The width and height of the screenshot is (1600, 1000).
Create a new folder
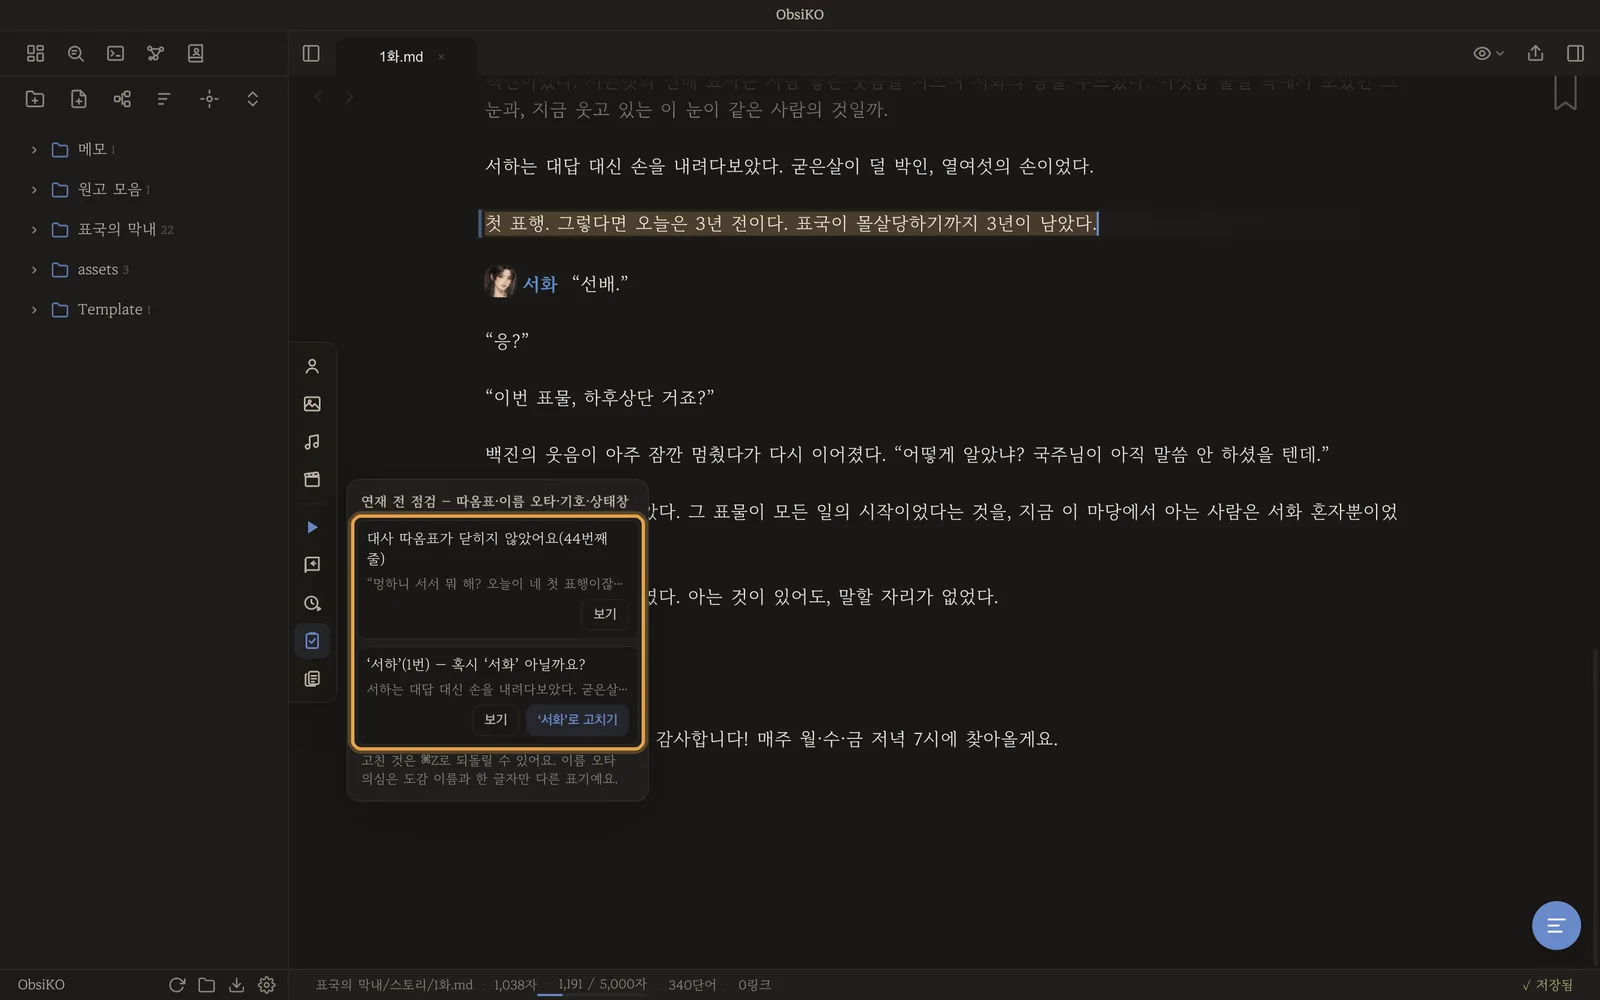35,98
